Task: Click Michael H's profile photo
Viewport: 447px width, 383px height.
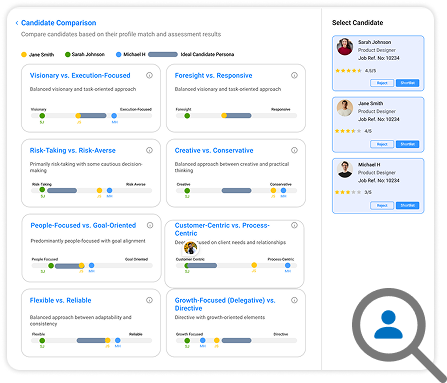Action: 345,169
